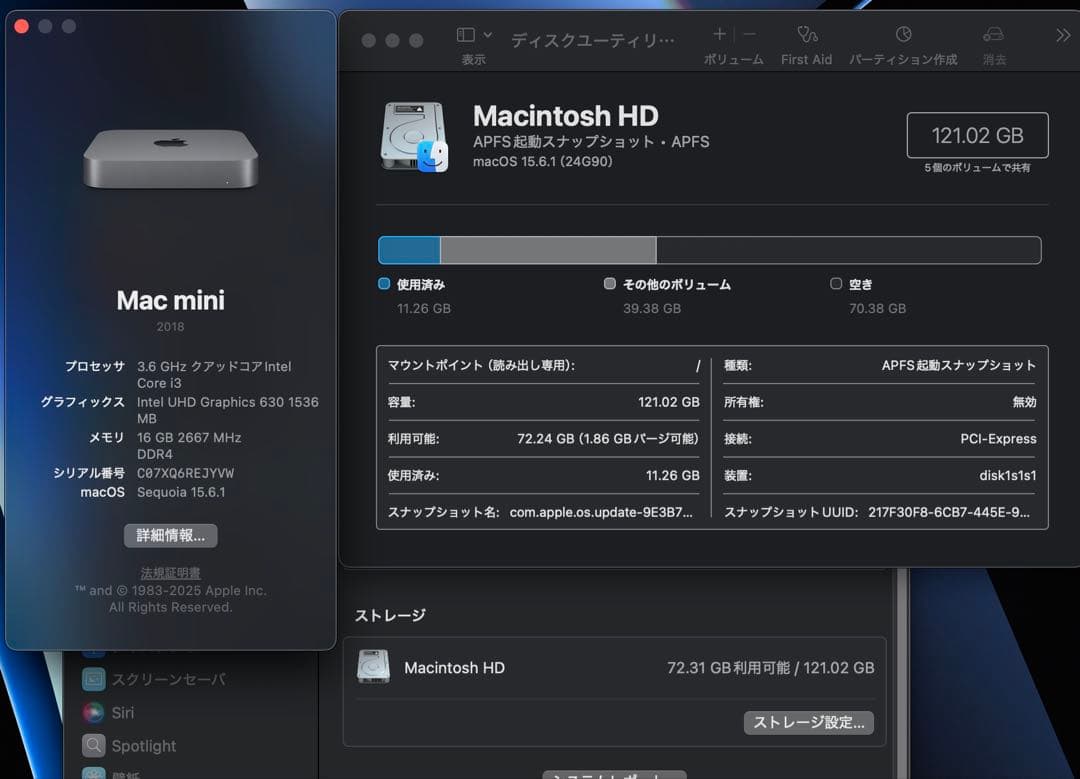This screenshot has height=779, width=1080.
Task: Expand the toolbar overflow chevron
Action: click(1062, 34)
